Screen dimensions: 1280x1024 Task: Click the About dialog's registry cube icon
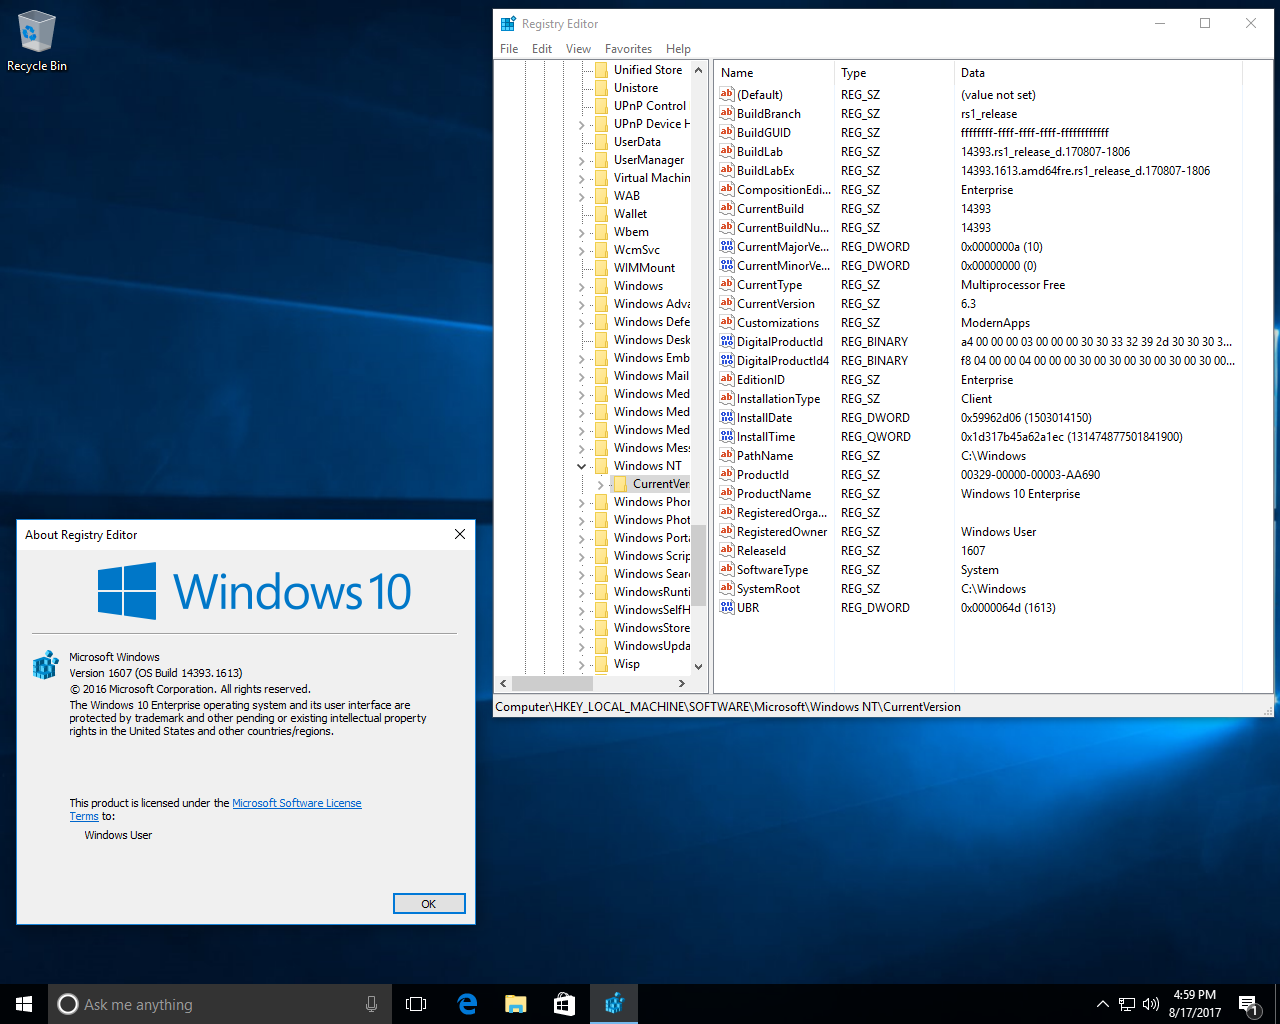pyautogui.click(x=45, y=665)
